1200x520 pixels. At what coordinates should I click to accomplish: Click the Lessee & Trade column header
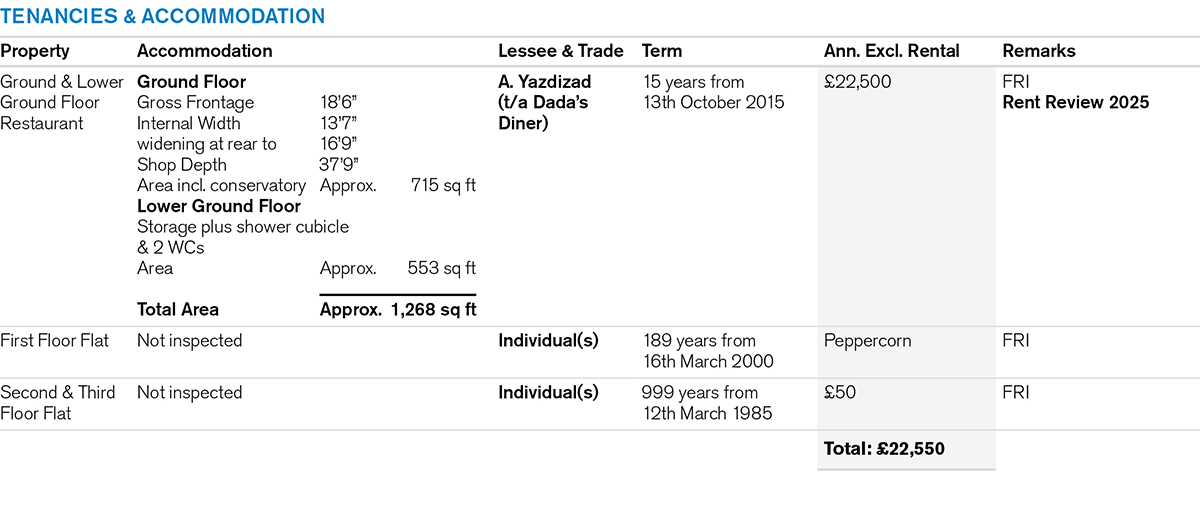[x=561, y=51]
